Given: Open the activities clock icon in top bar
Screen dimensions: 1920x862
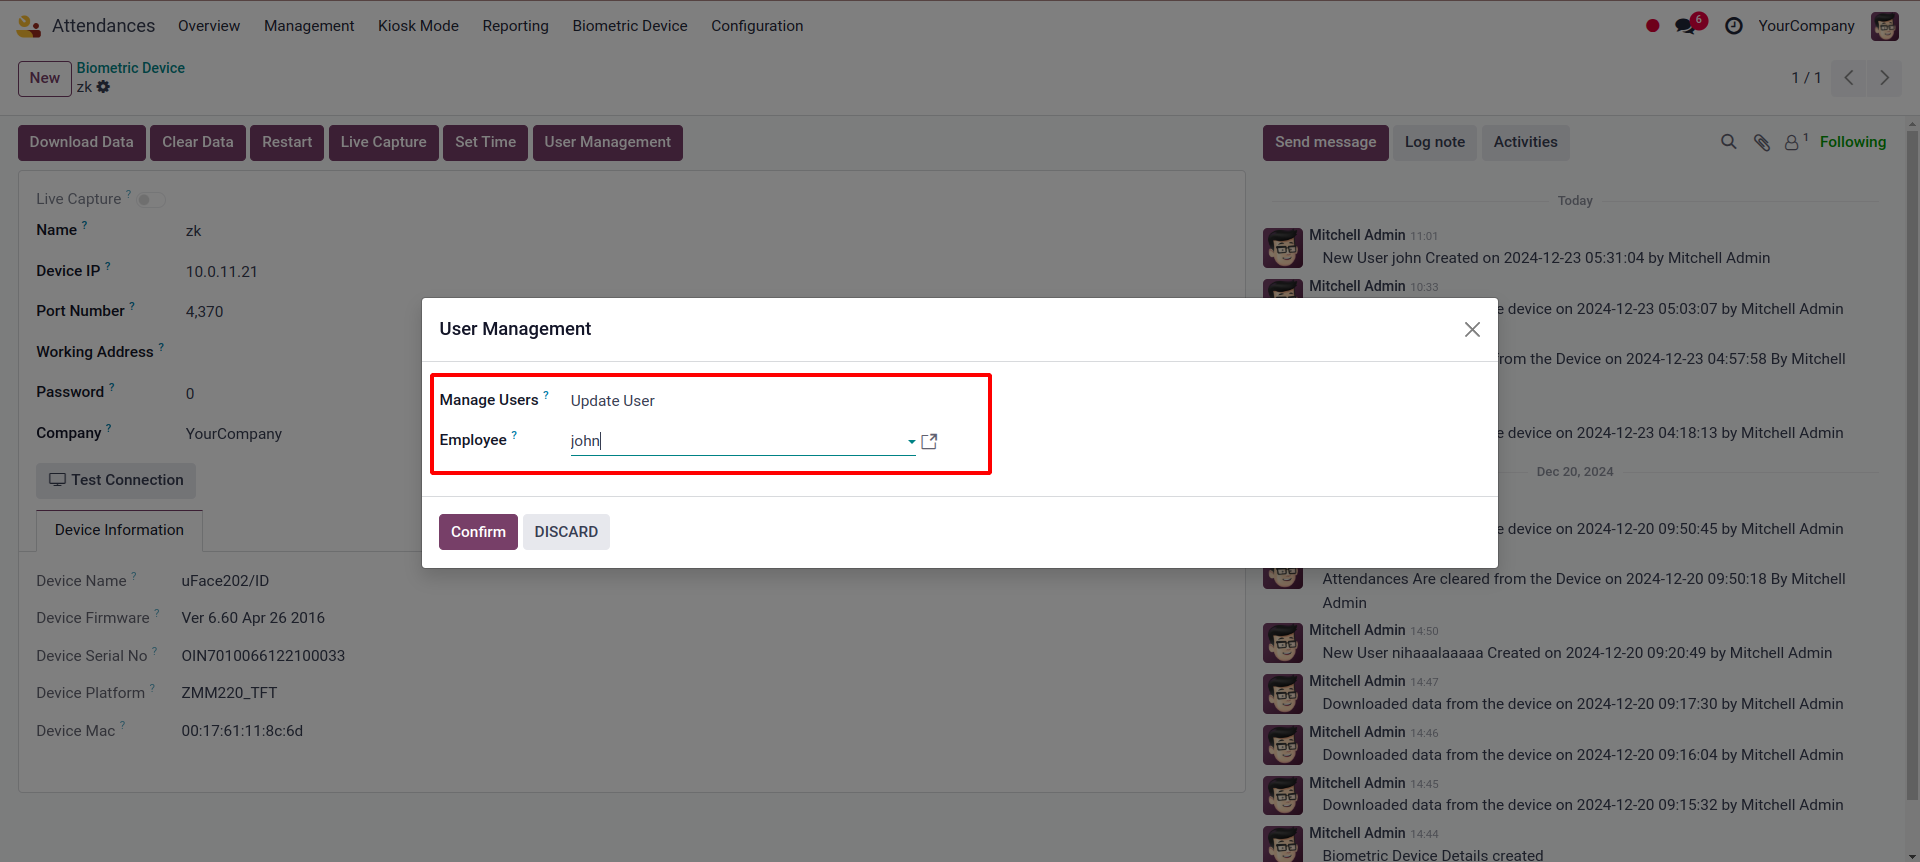Looking at the screenshot, I should (1734, 26).
